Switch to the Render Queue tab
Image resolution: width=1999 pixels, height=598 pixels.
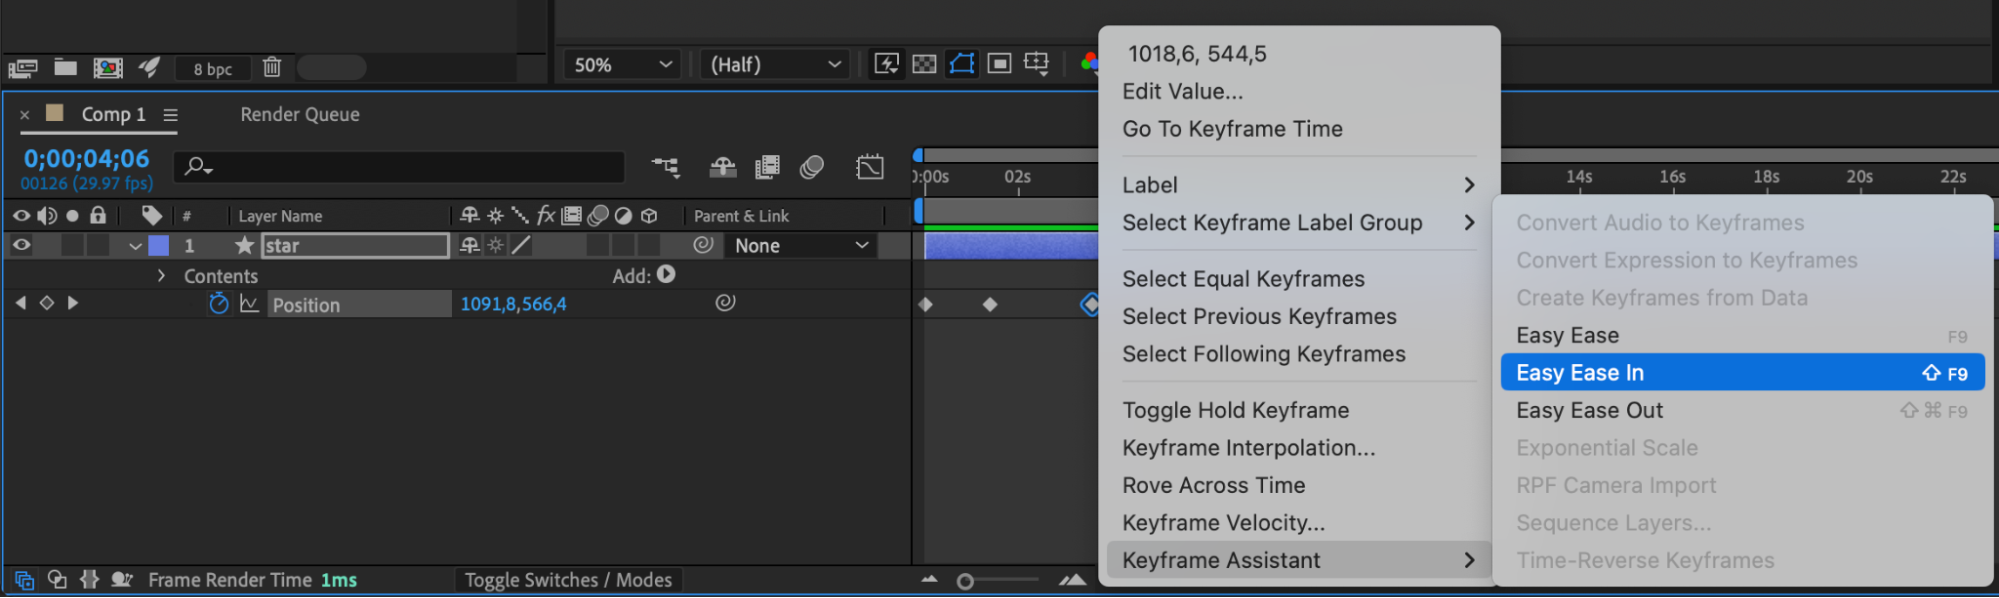coord(299,115)
